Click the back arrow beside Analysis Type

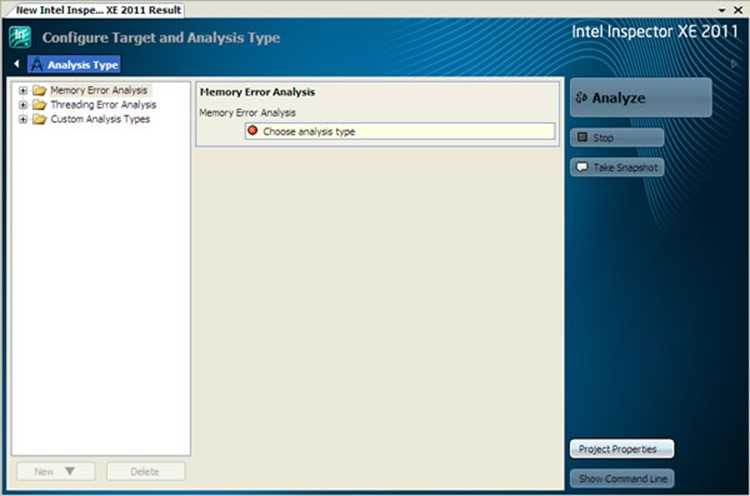[x=17, y=64]
